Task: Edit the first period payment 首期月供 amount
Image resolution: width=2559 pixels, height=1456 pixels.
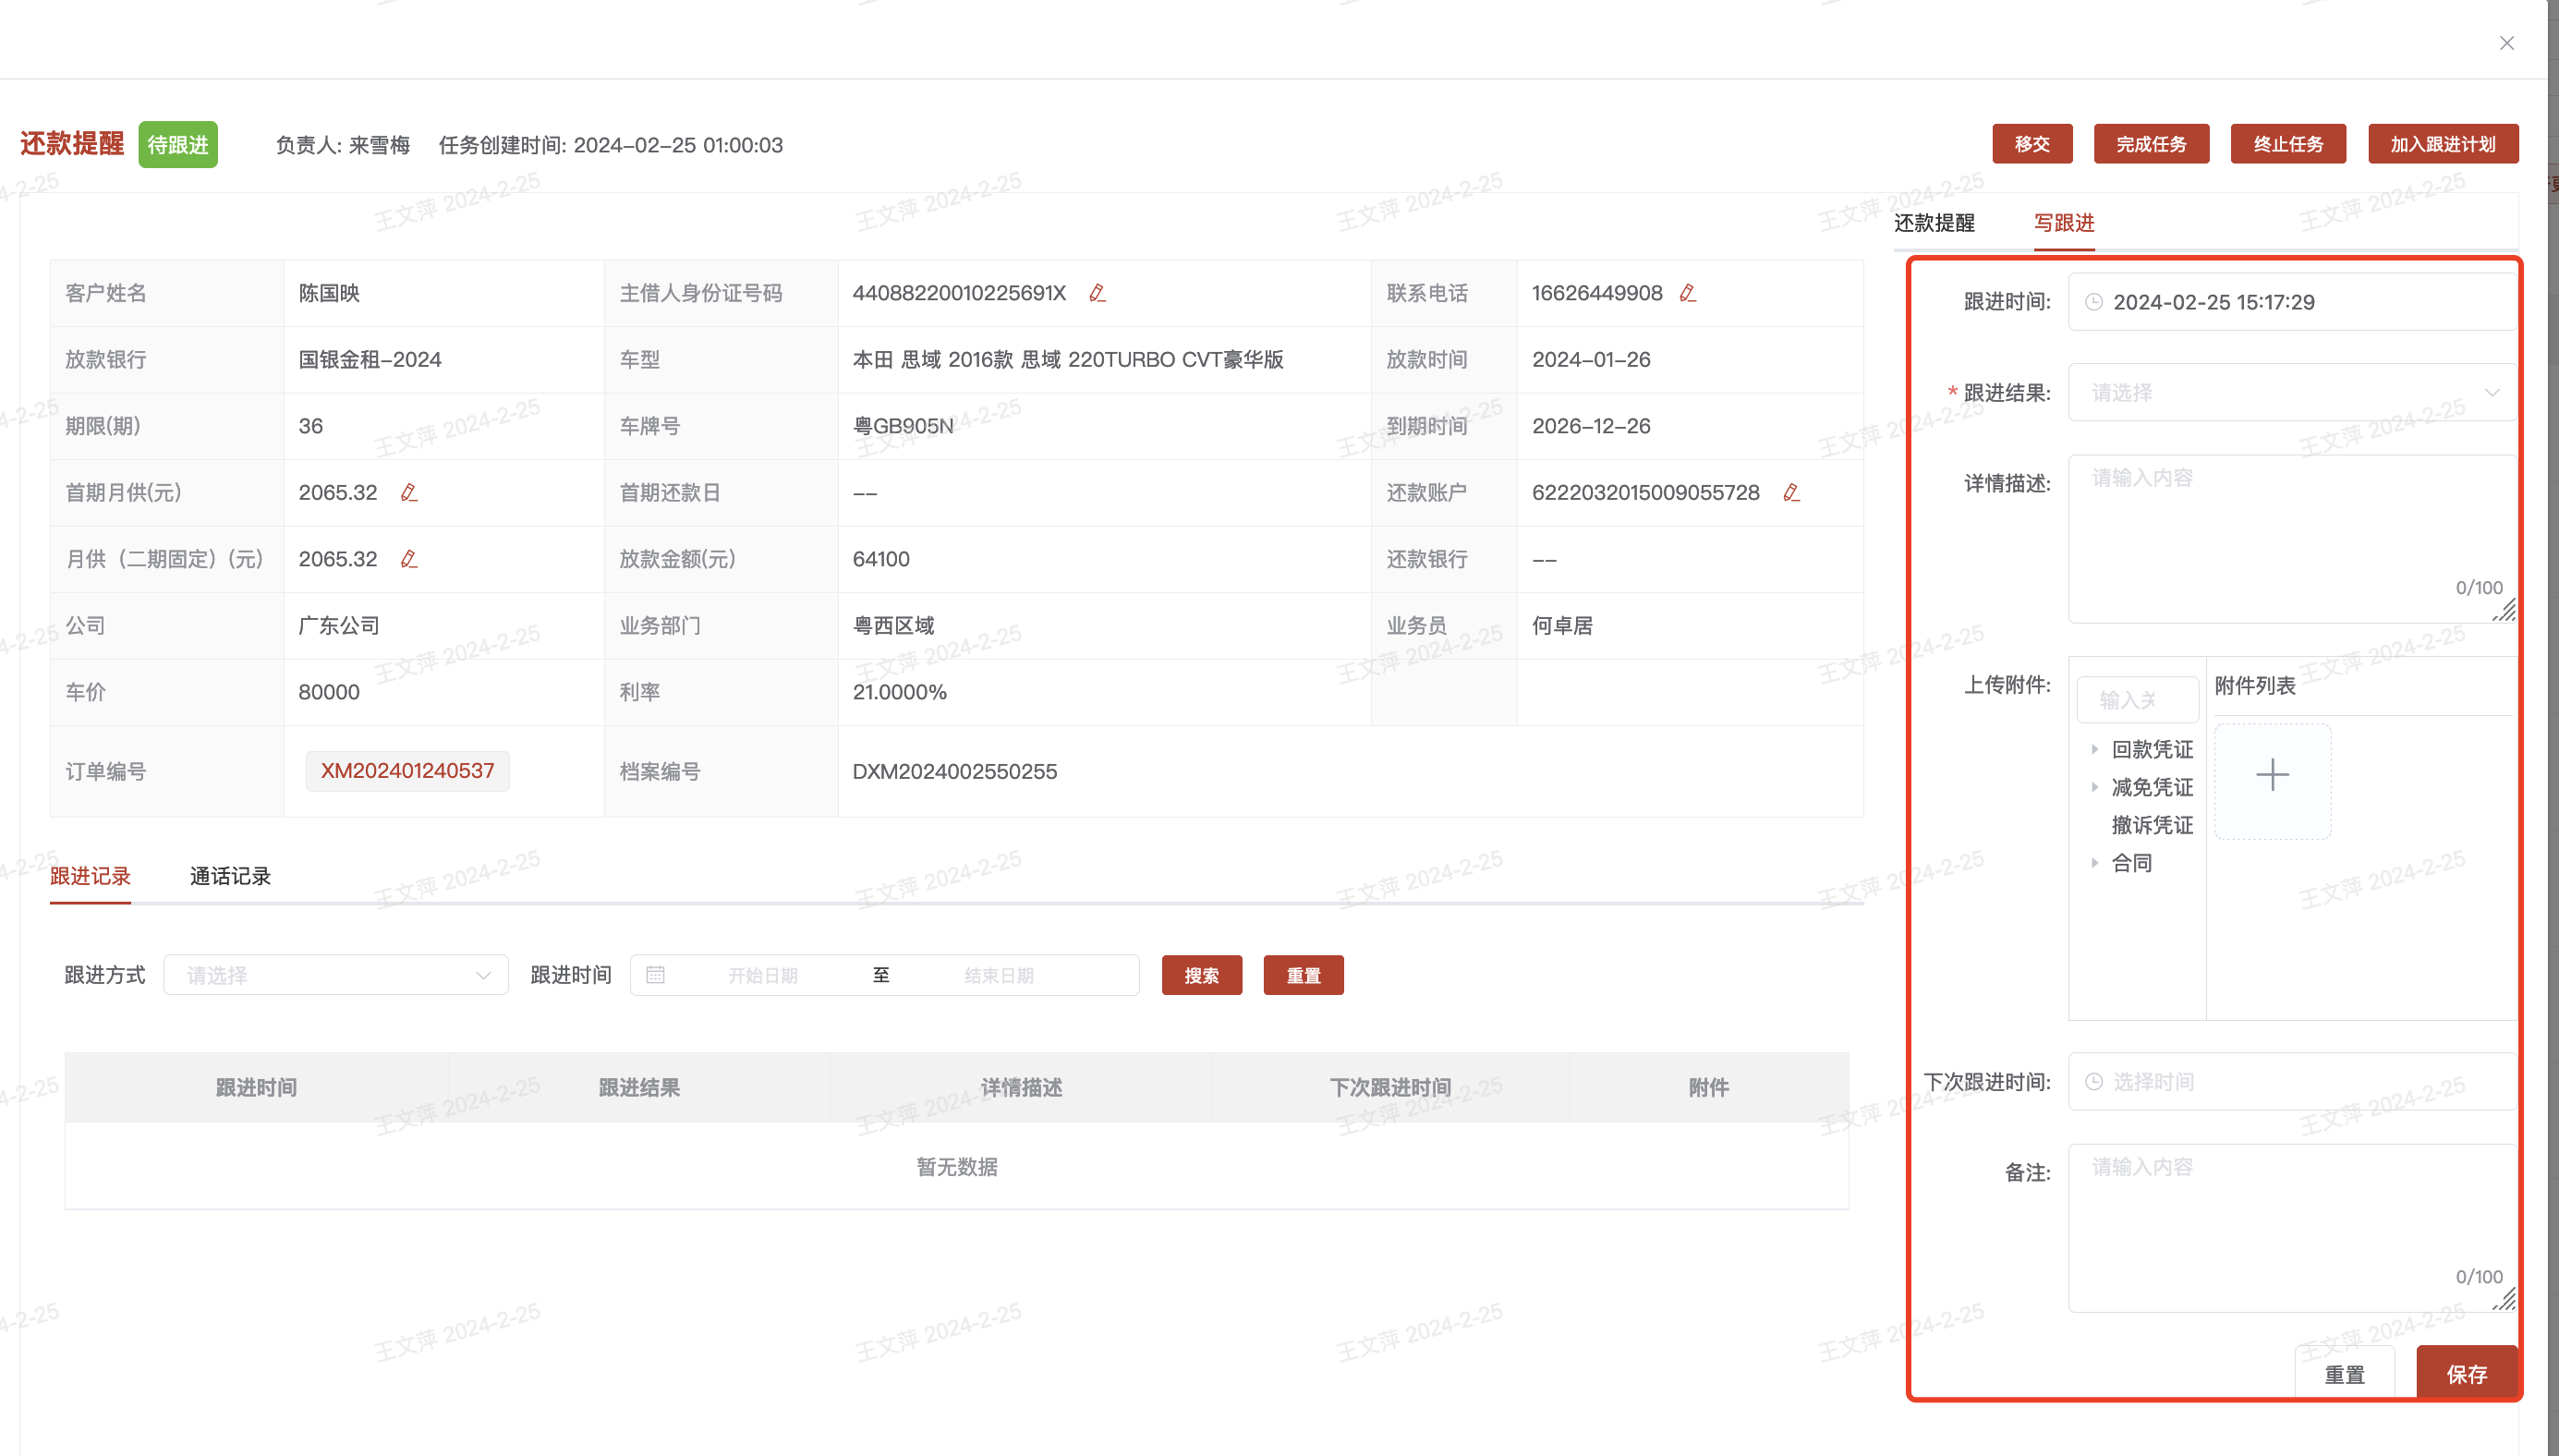Action: (409, 492)
